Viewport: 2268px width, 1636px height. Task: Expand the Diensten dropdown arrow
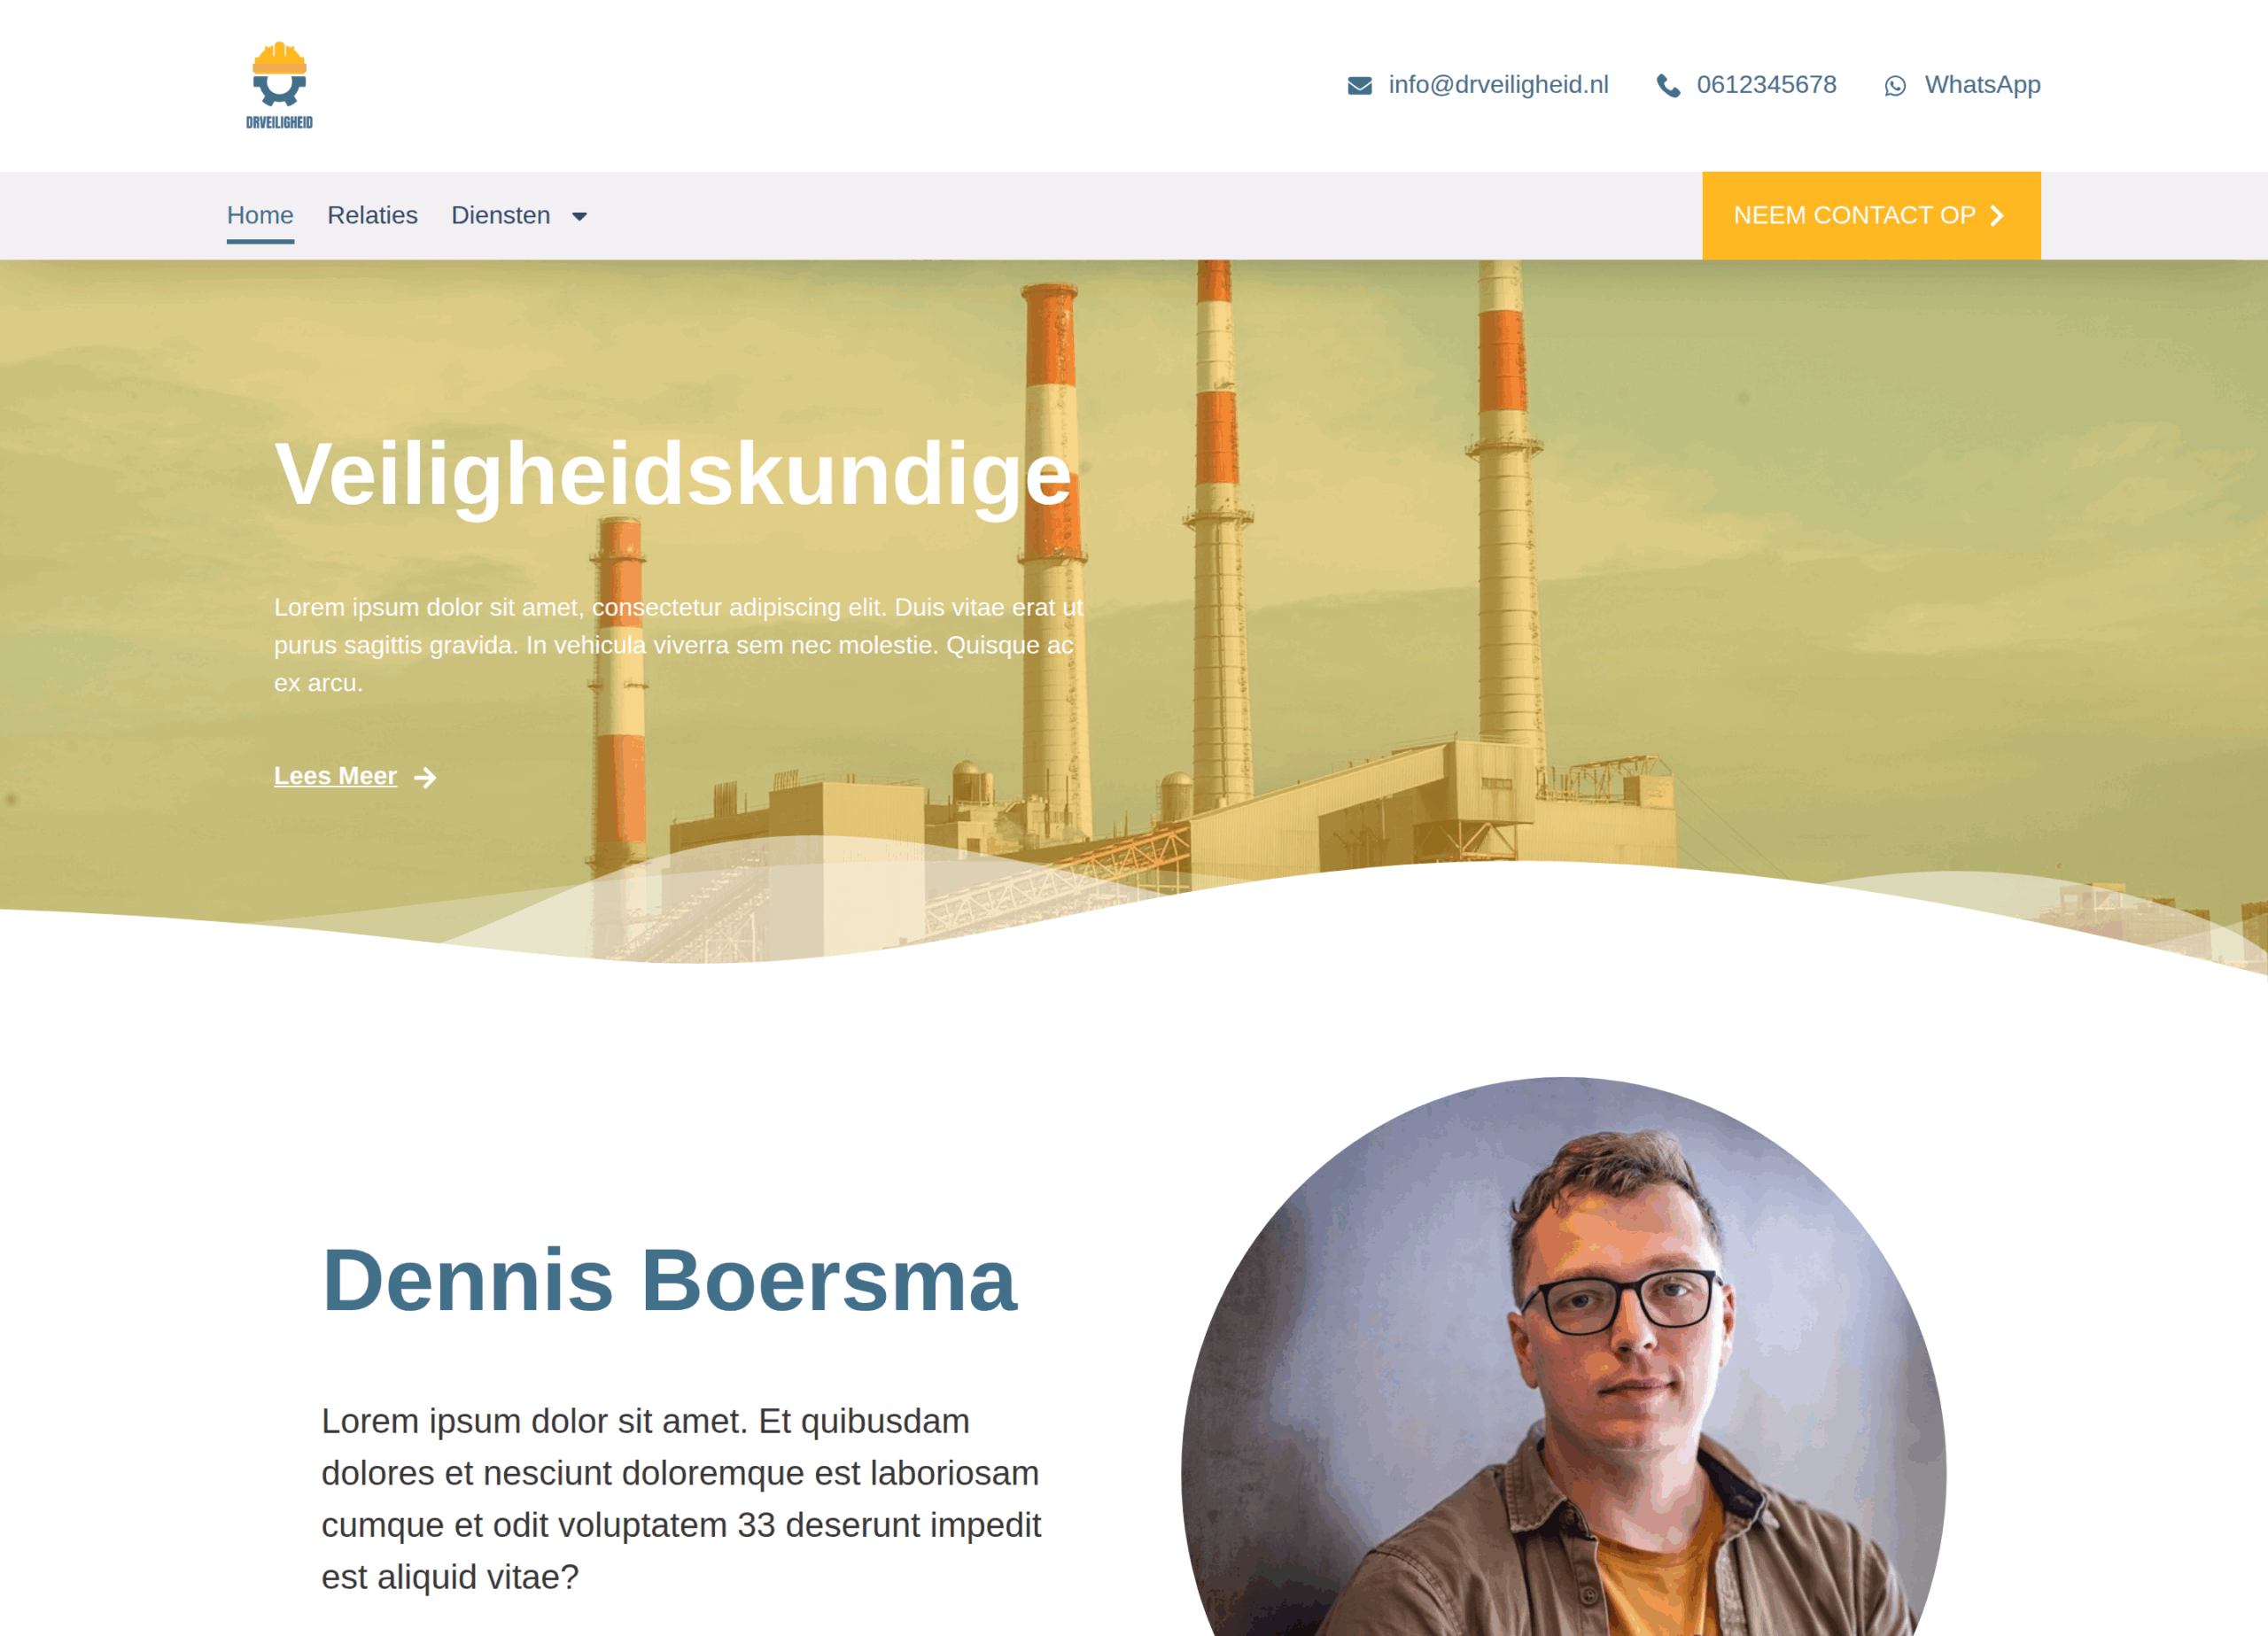click(579, 217)
